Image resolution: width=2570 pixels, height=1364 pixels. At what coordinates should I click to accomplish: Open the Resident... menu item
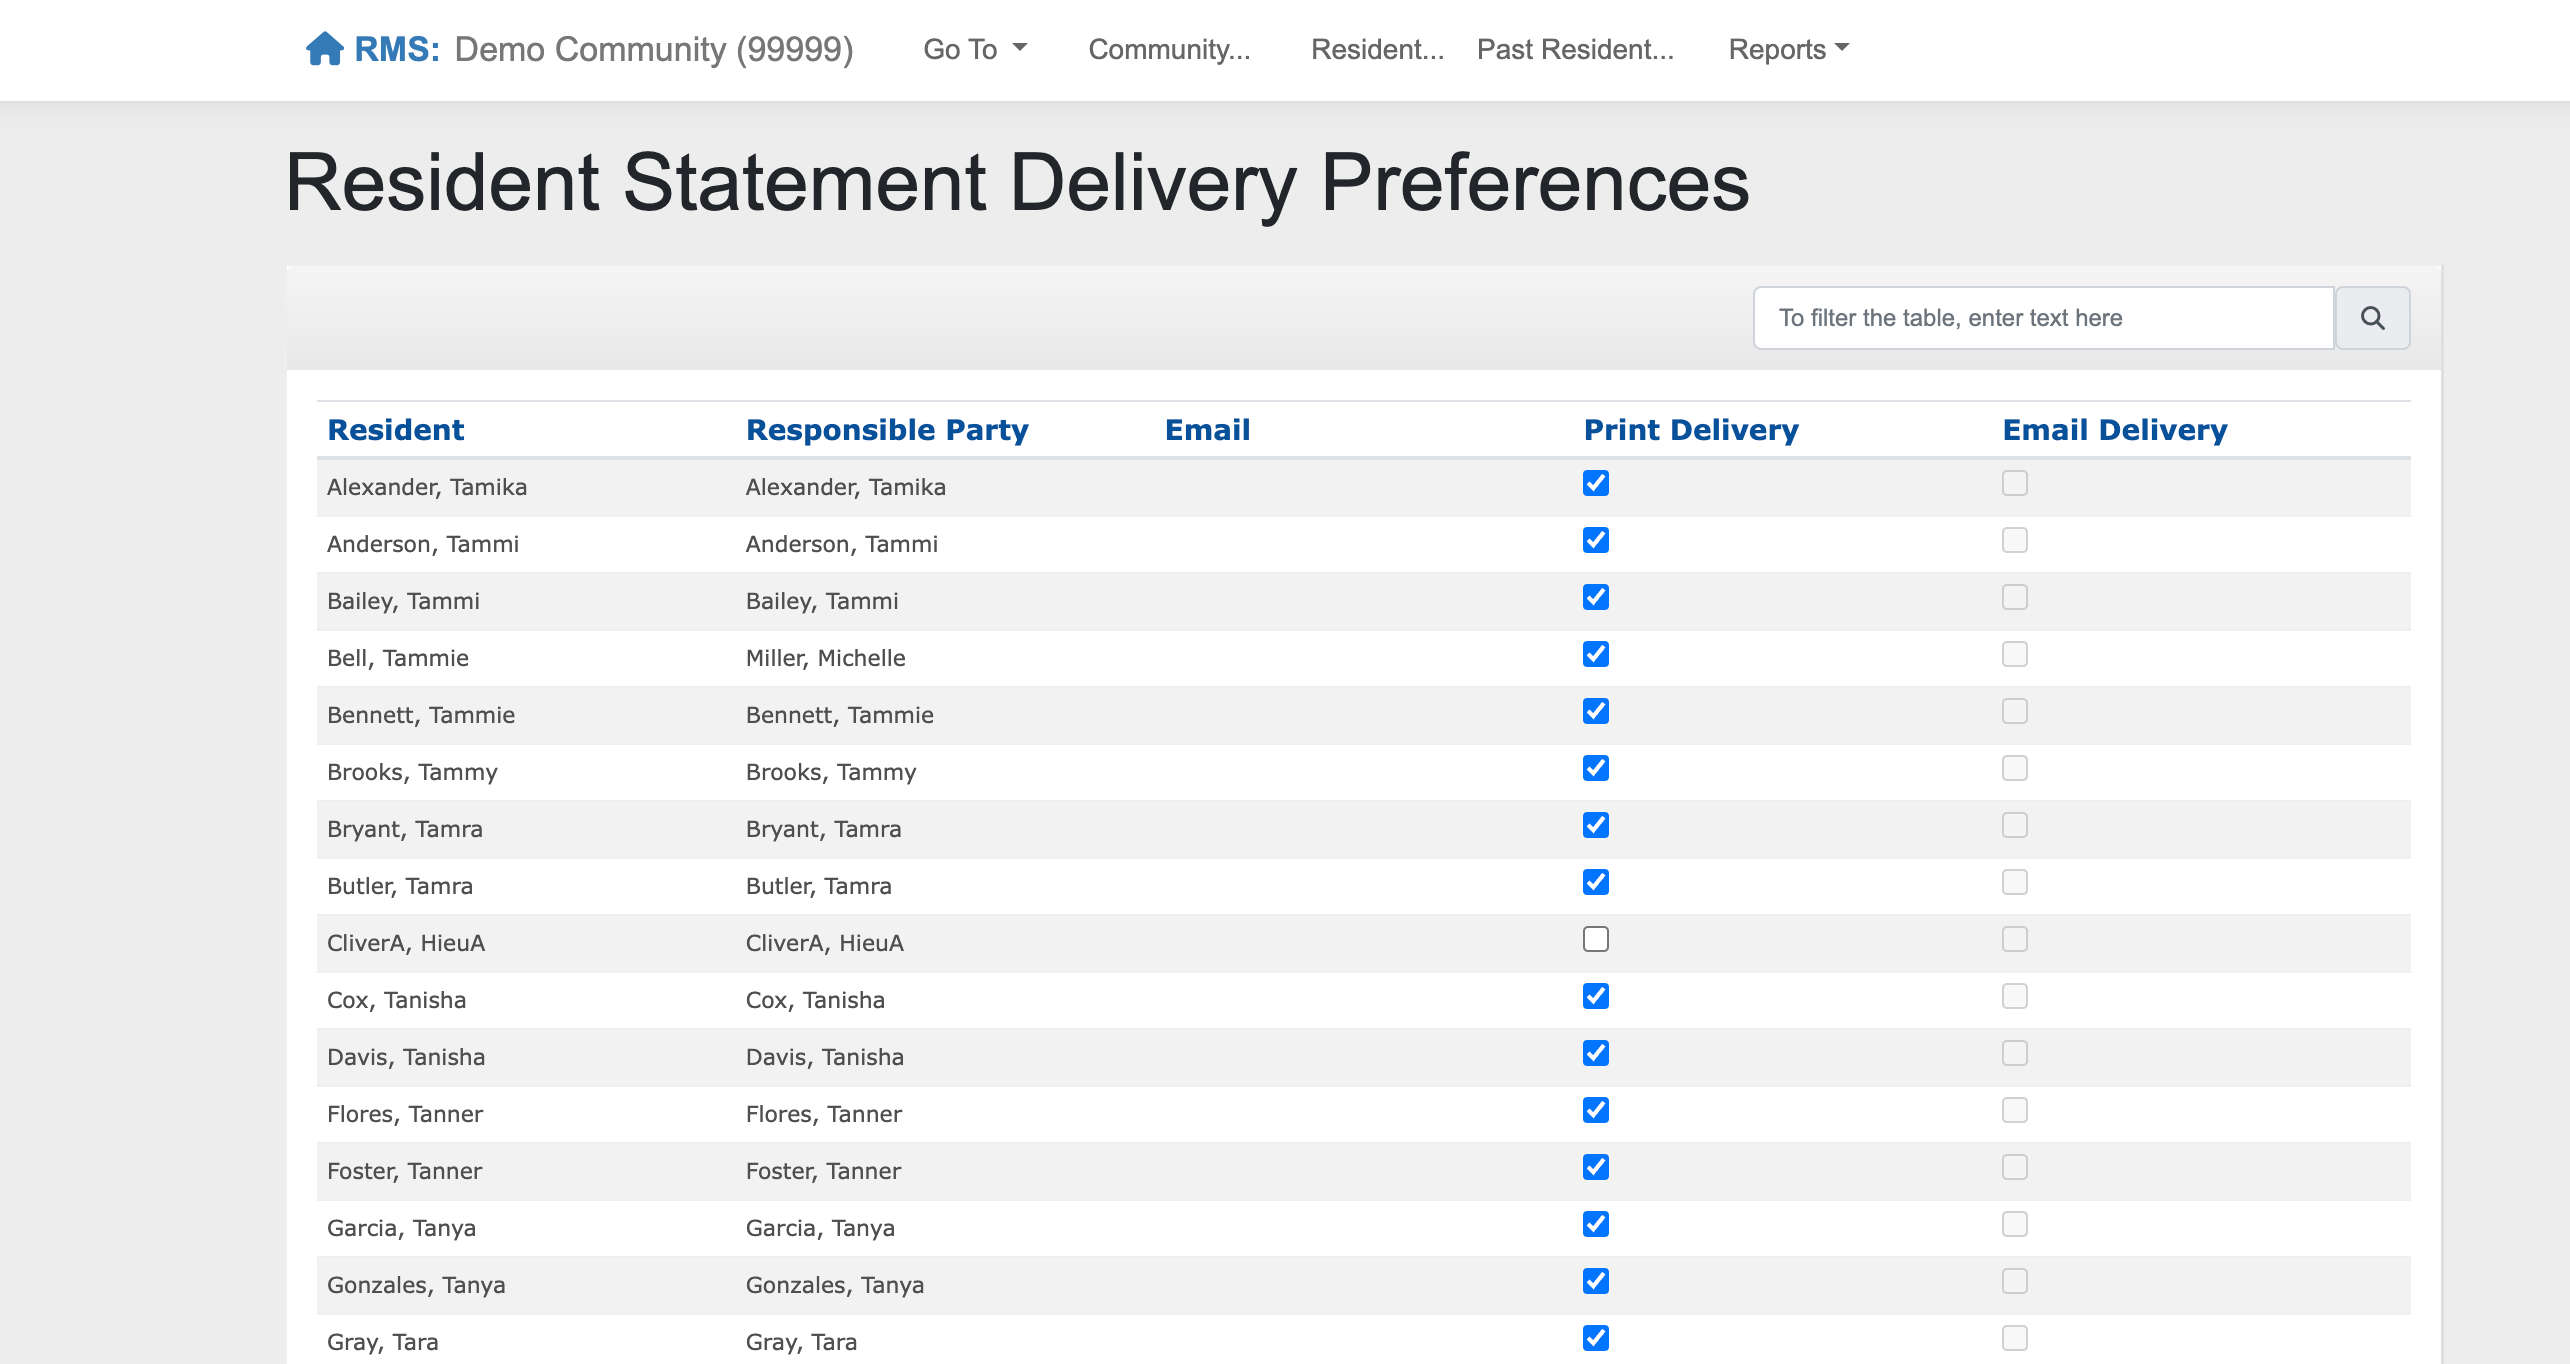pos(1377,49)
